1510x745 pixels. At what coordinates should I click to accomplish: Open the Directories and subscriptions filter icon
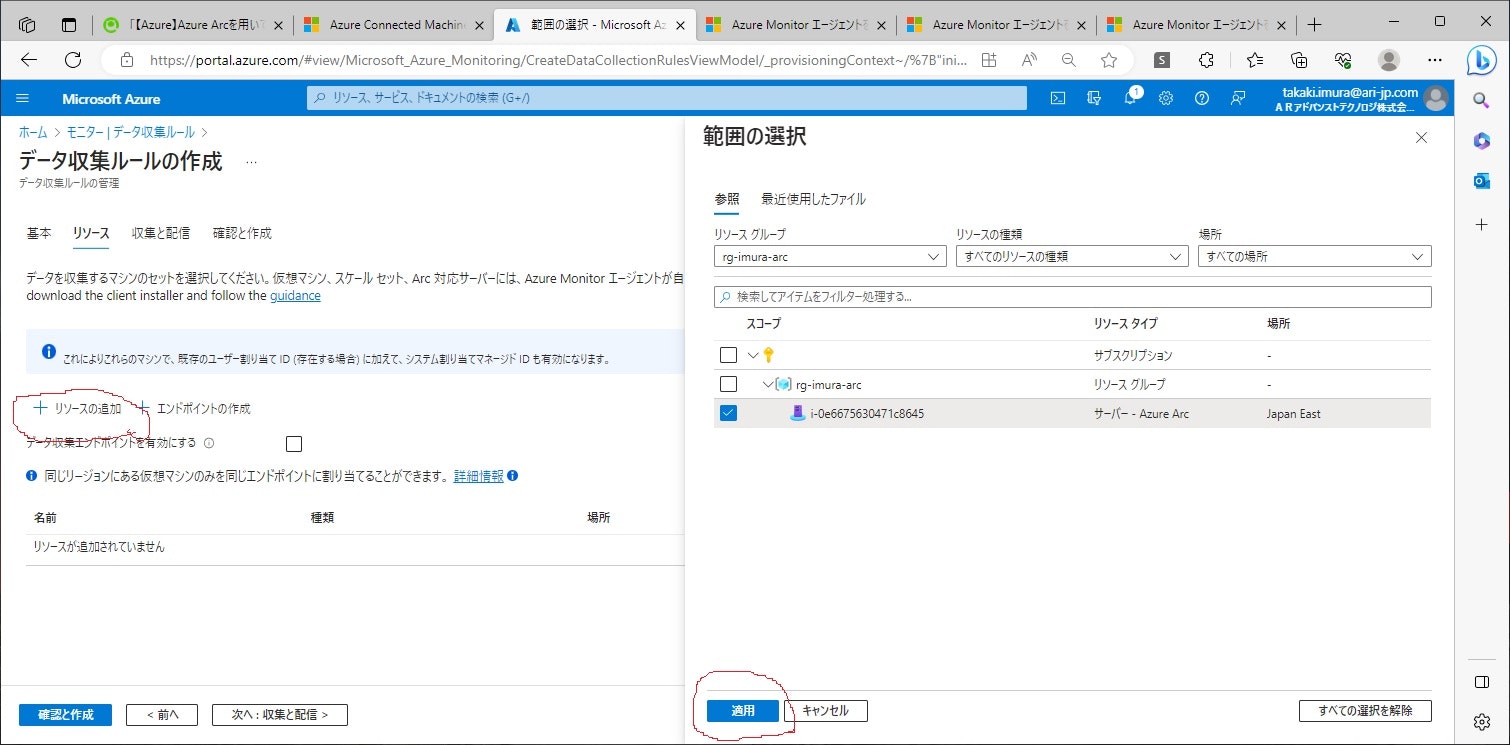[1093, 98]
